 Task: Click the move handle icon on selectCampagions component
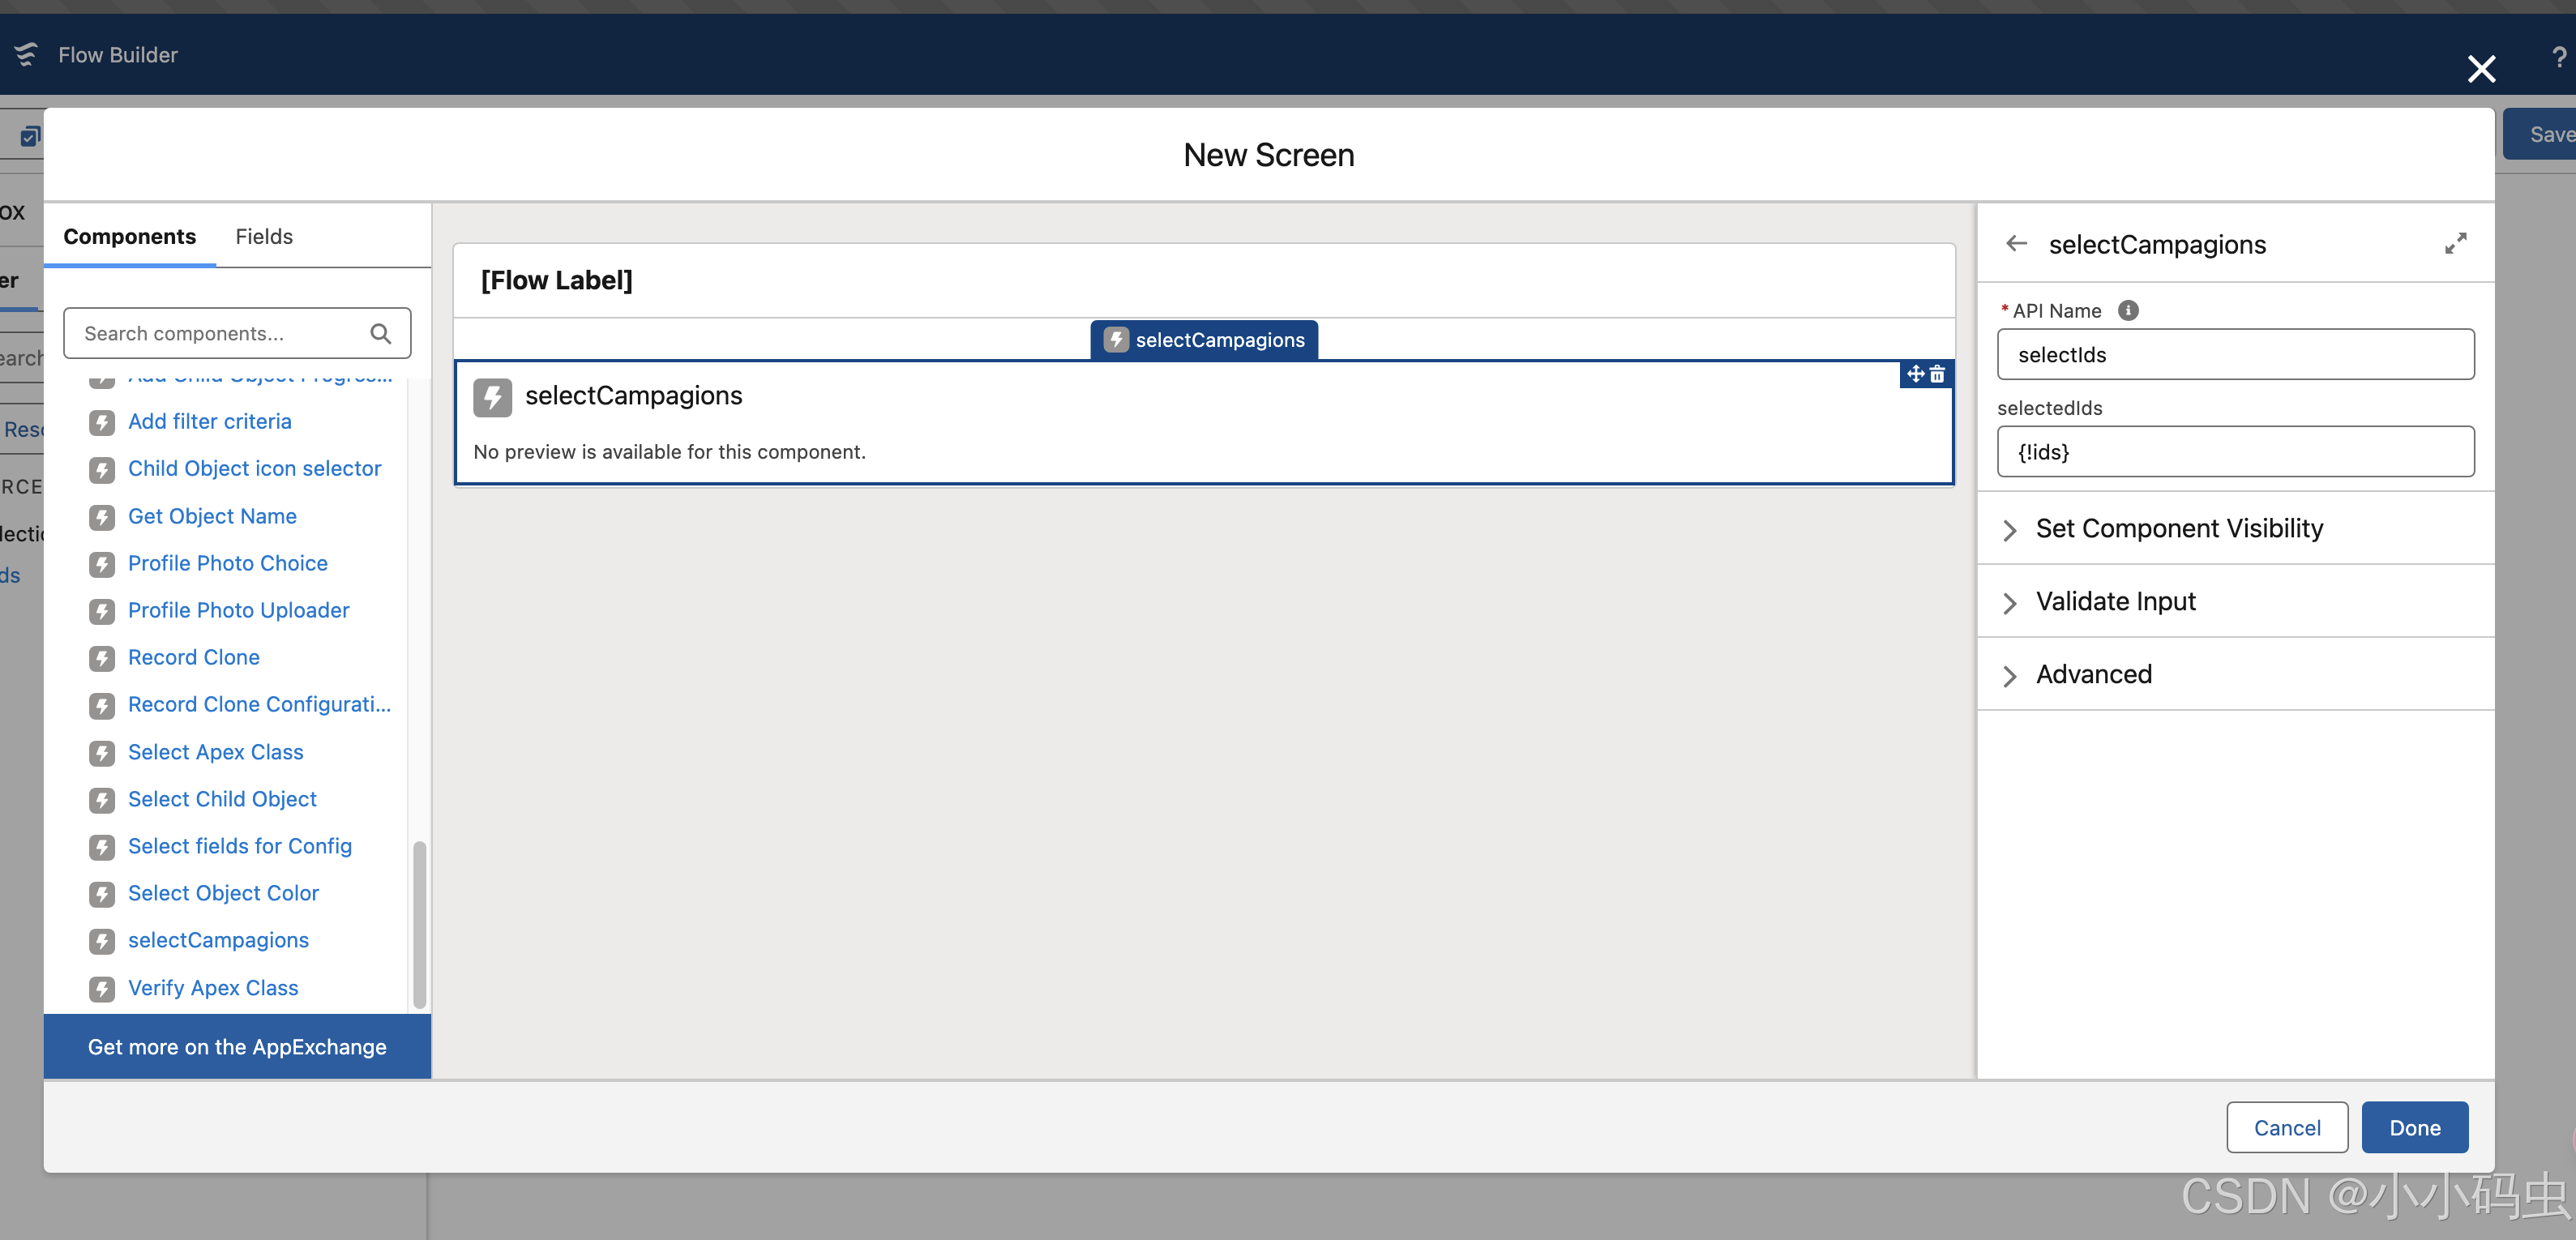1915,373
